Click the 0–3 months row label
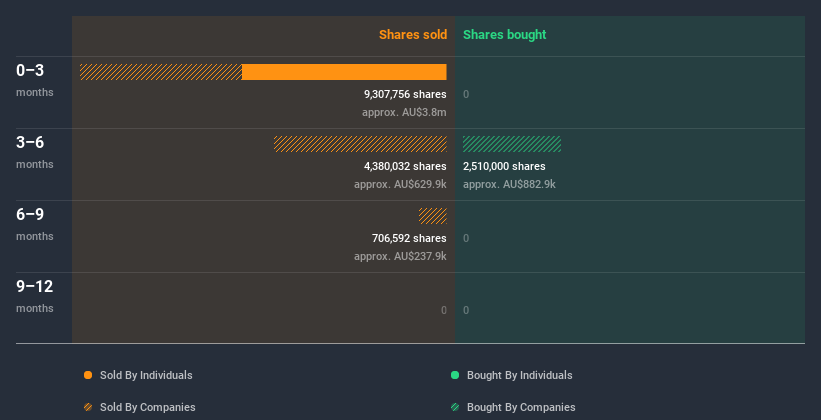This screenshot has height=420, width=821. [35, 80]
